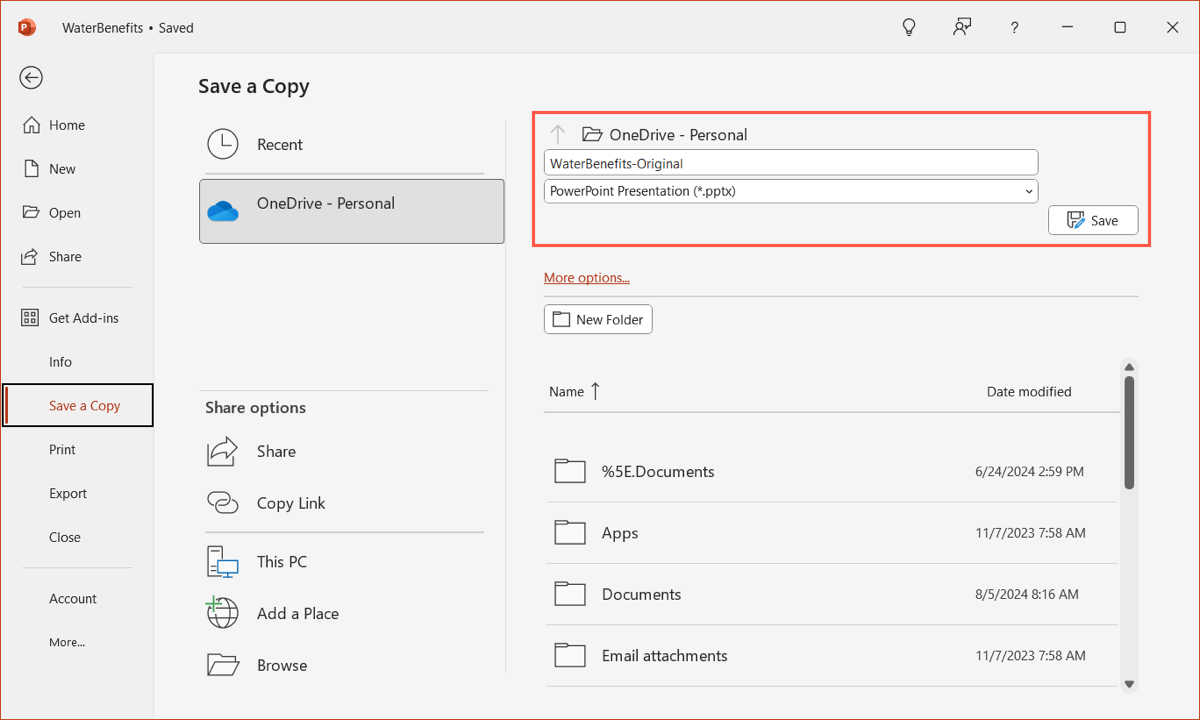
Task: Go to Home via the house icon
Action: point(31,125)
